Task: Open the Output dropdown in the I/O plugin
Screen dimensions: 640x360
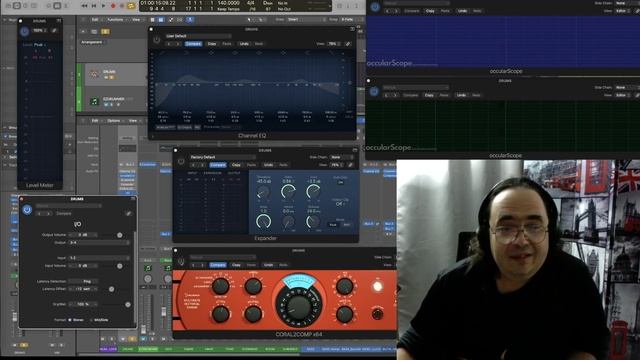Action: (x=99, y=242)
